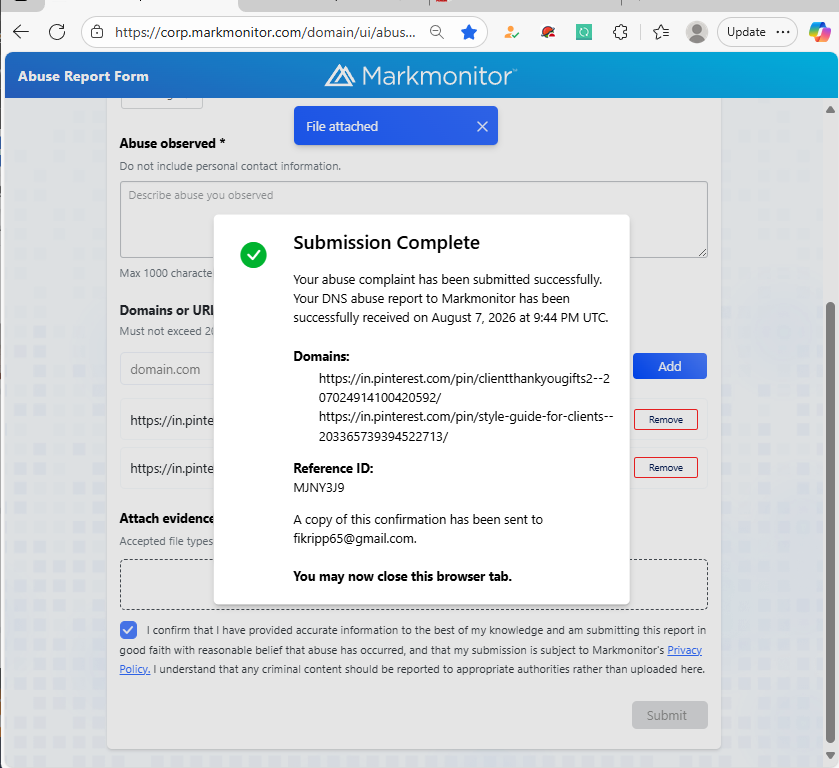The width and height of the screenshot is (839, 768).
Task: Click the page scrollbar down arrow
Action: (x=830, y=756)
